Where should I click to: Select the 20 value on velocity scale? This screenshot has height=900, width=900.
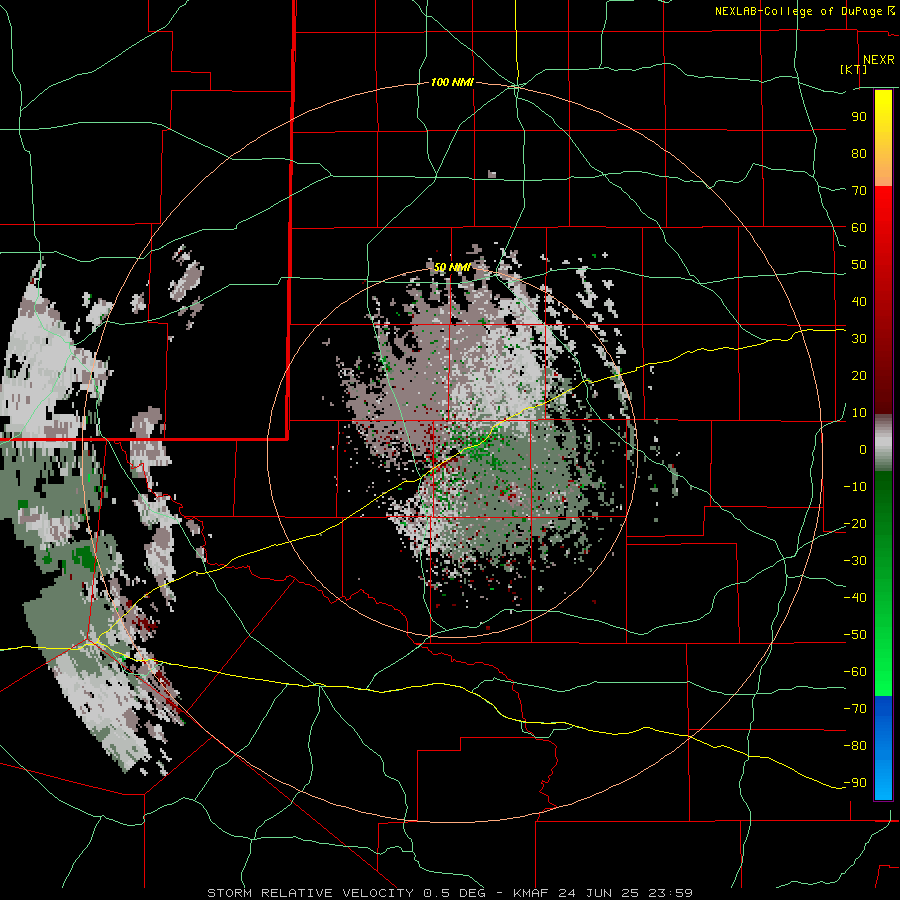point(859,375)
